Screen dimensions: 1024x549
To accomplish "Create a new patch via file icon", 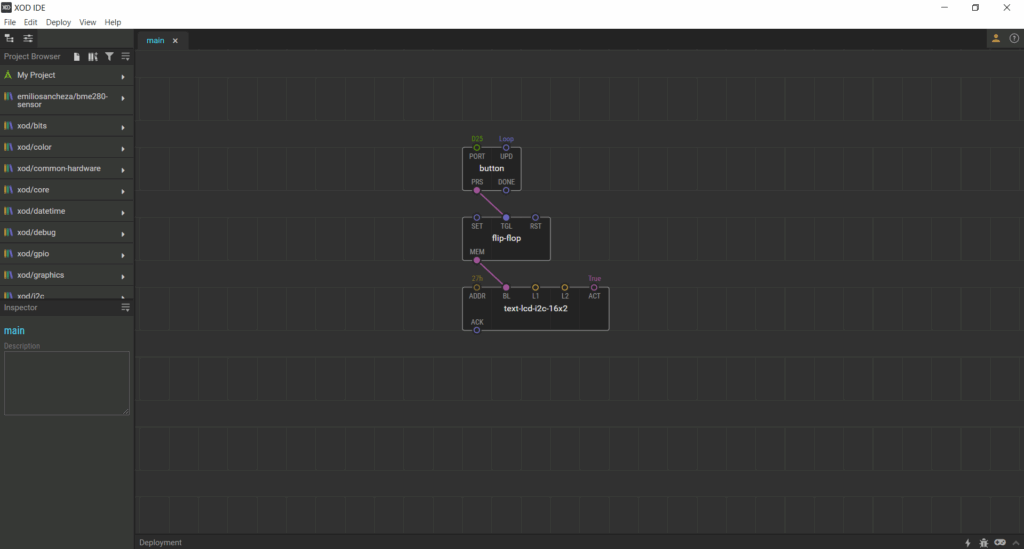I will point(76,57).
